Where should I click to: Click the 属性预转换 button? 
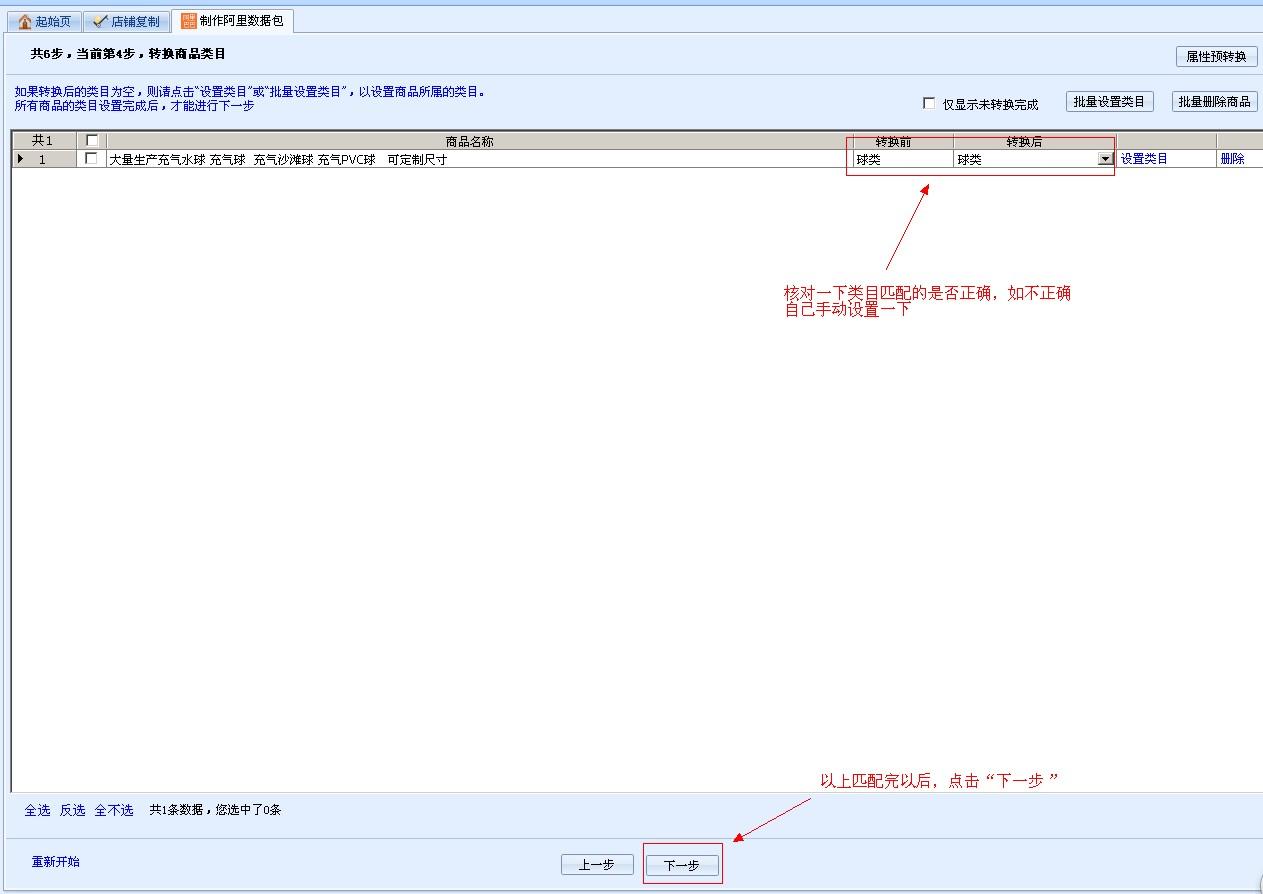tap(1216, 57)
